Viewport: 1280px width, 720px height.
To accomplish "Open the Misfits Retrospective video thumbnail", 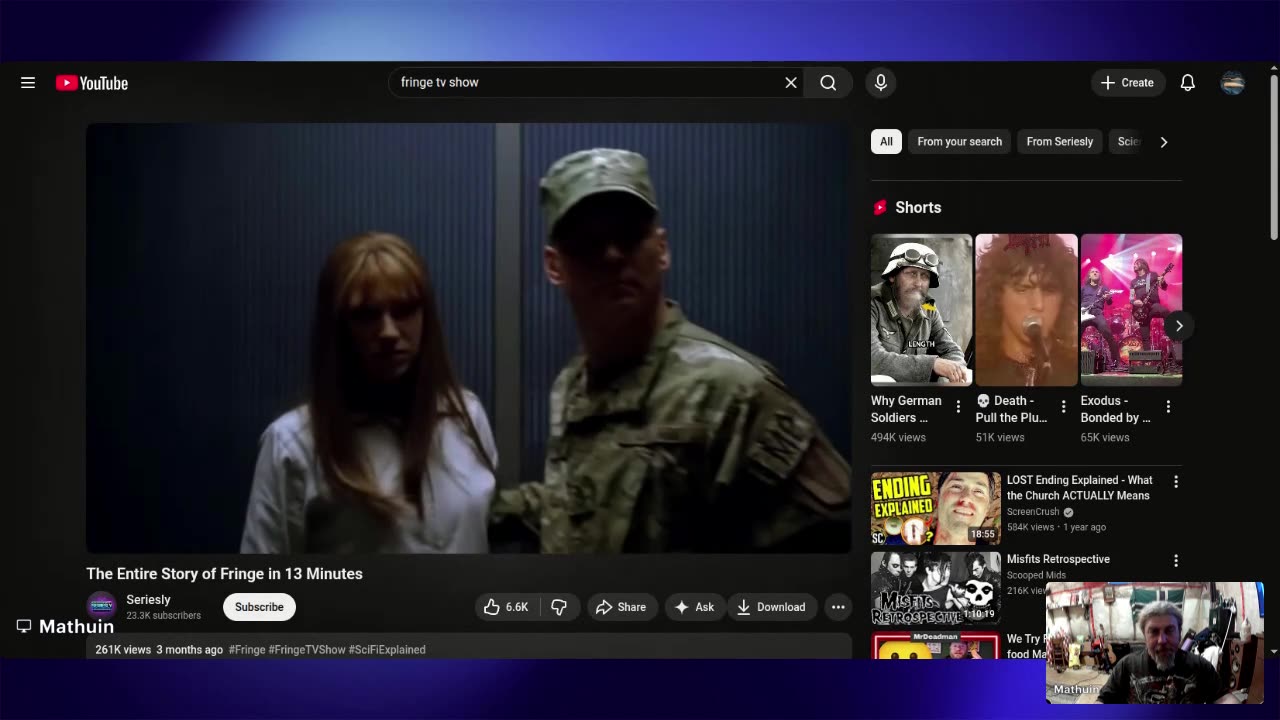I will [935, 588].
